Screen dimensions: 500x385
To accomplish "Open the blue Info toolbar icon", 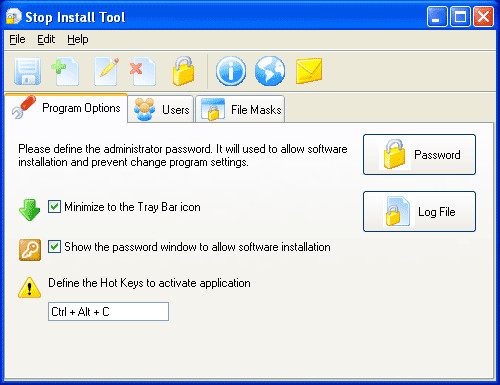I will click(231, 71).
